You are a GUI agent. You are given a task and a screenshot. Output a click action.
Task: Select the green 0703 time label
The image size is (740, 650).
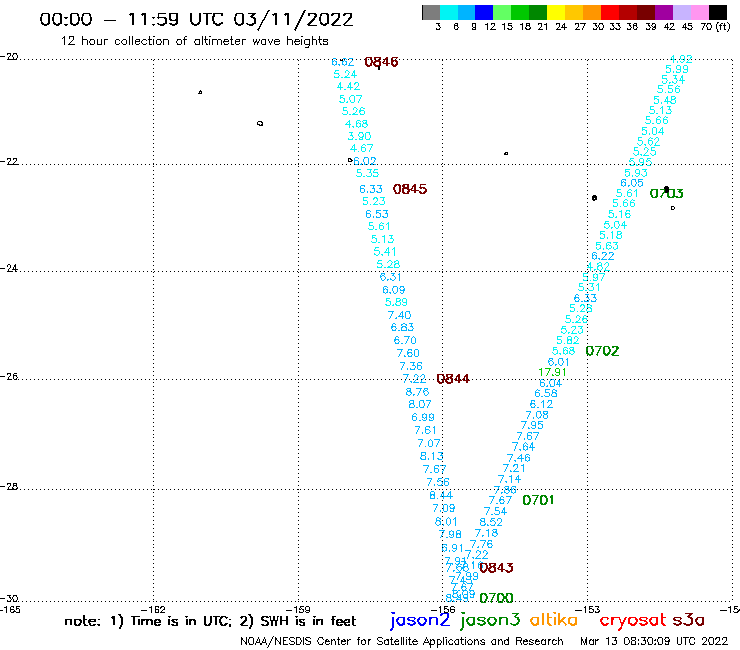pos(666,193)
